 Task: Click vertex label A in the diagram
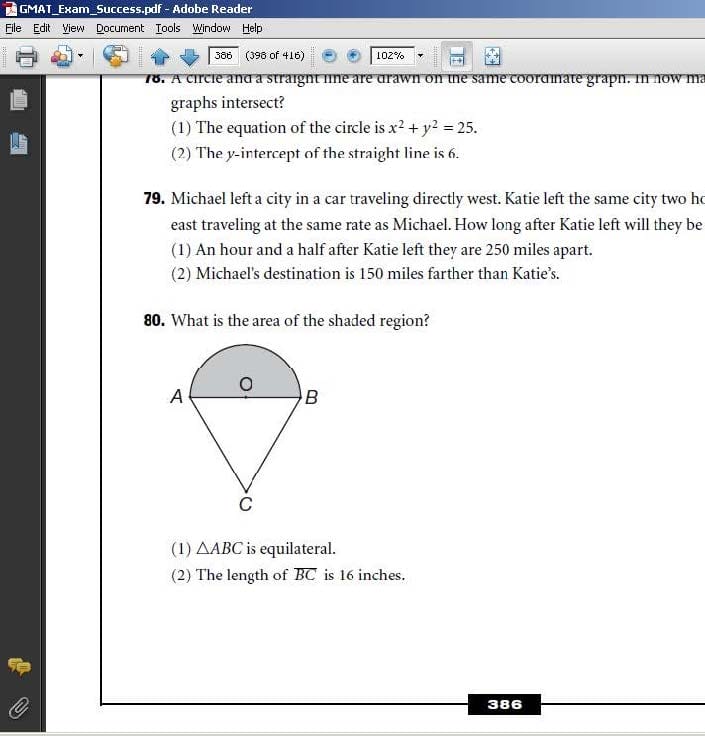pos(177,397)
